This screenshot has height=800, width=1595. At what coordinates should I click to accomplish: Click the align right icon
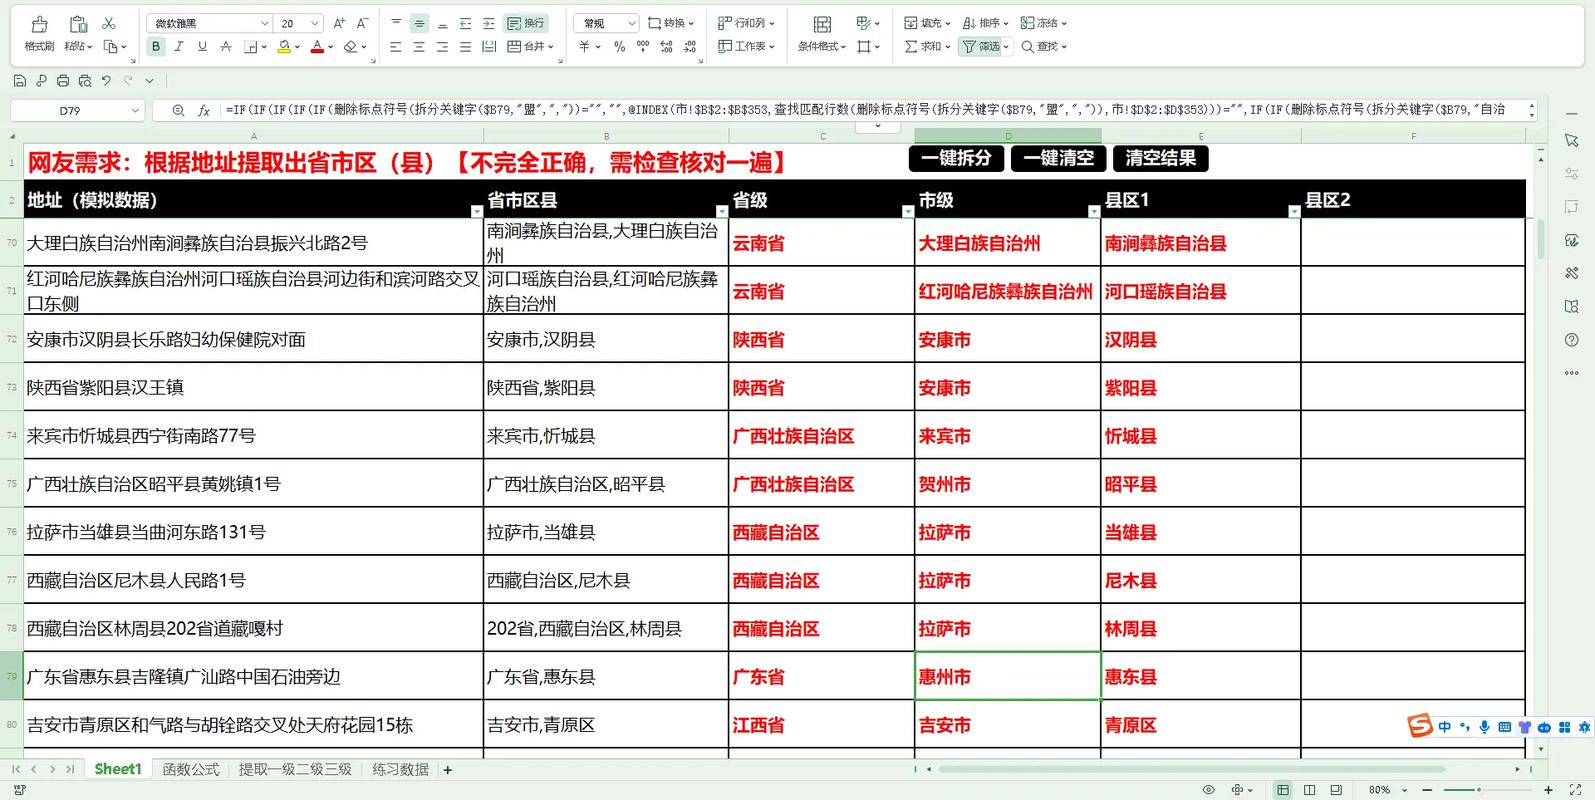[442, 46]
